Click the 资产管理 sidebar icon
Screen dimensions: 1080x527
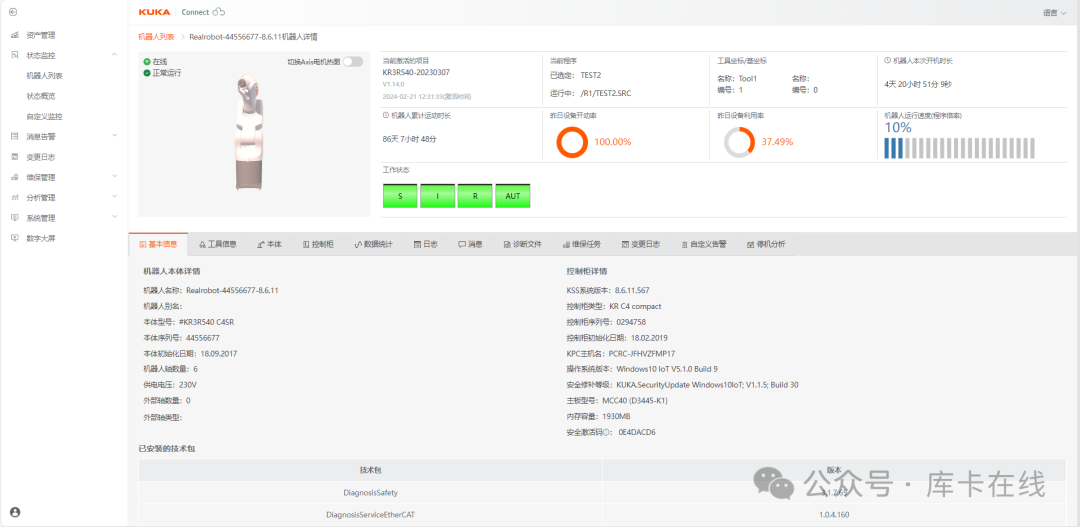[x=14, y=35]
